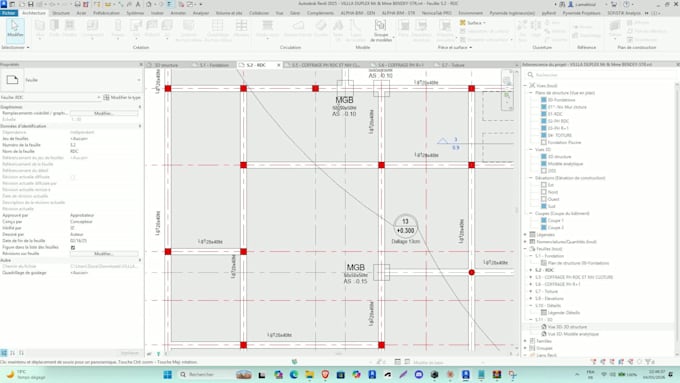Toggle Figure dans la liste des feuilles checkbox
Viewport: 680px width, 383px height.
(x=73, y=247)
